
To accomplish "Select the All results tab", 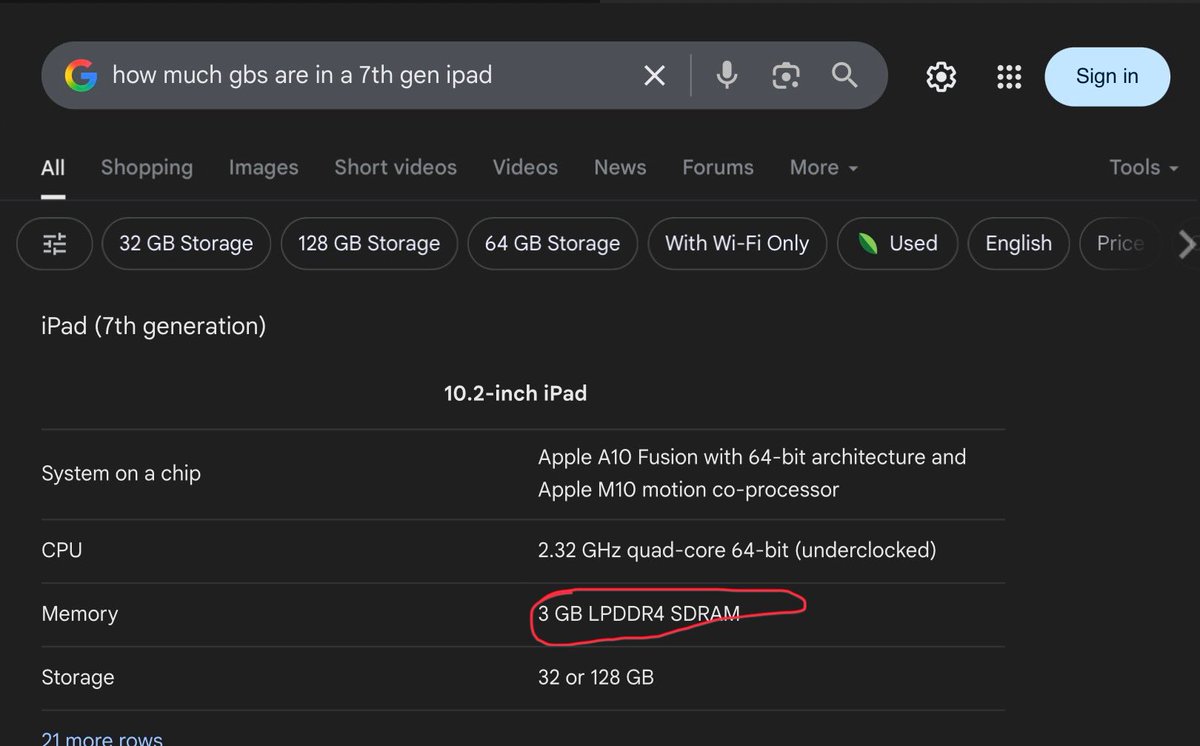I will [x=53, y=168].
